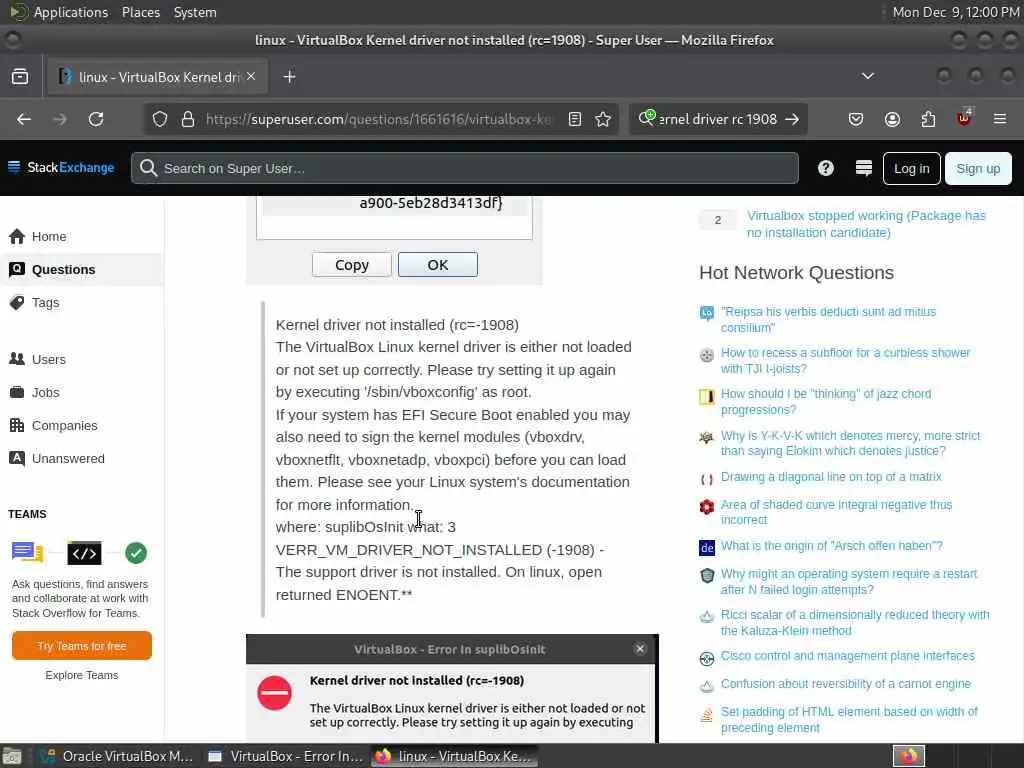Open tracking protection shield icon
The height and width of the screenshot is (768, 1024).
tap(160, 119)
